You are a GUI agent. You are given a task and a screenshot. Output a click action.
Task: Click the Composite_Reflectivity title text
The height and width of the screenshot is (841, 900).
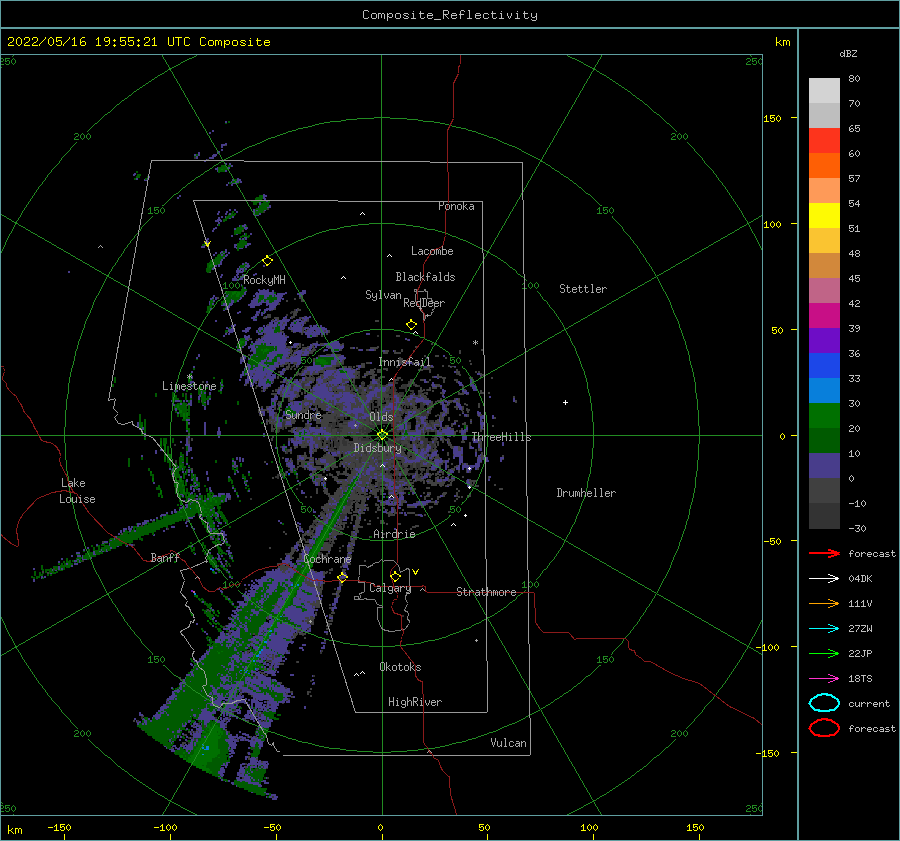[x=450, y=15]
